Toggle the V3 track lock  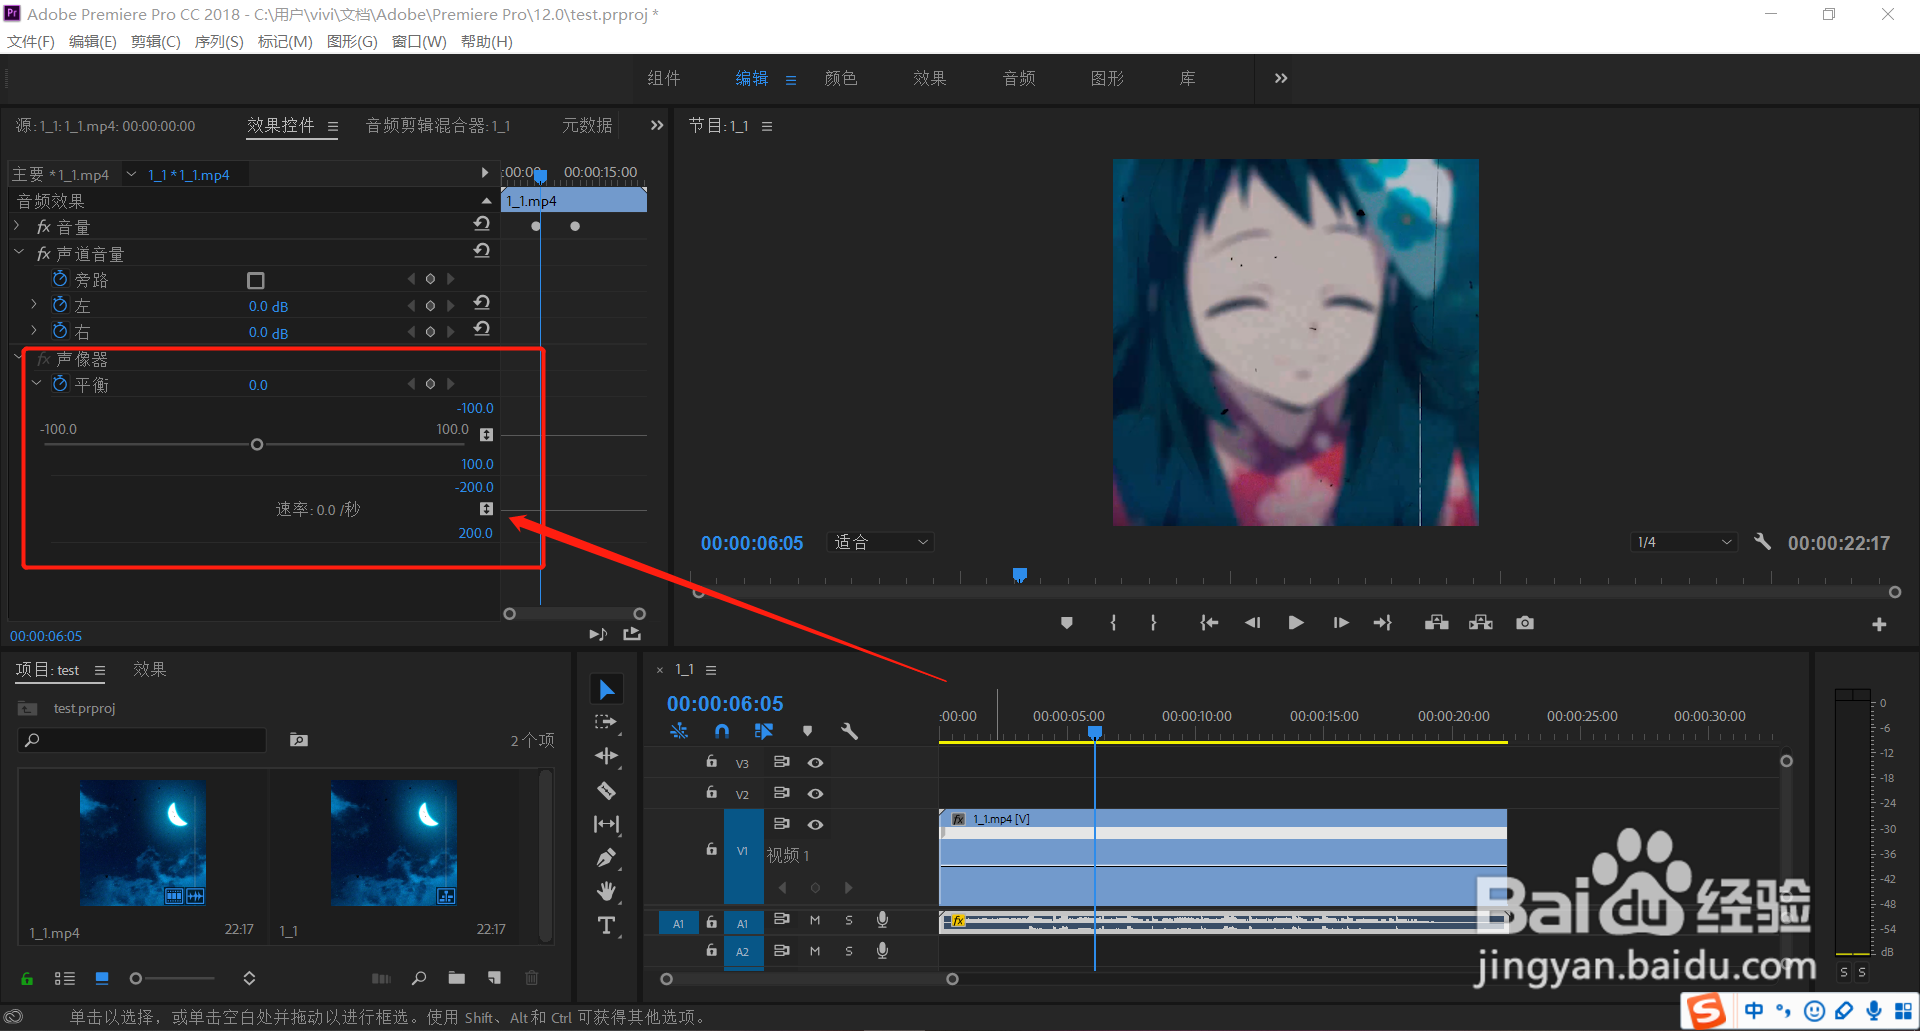(x=711, y=761)
